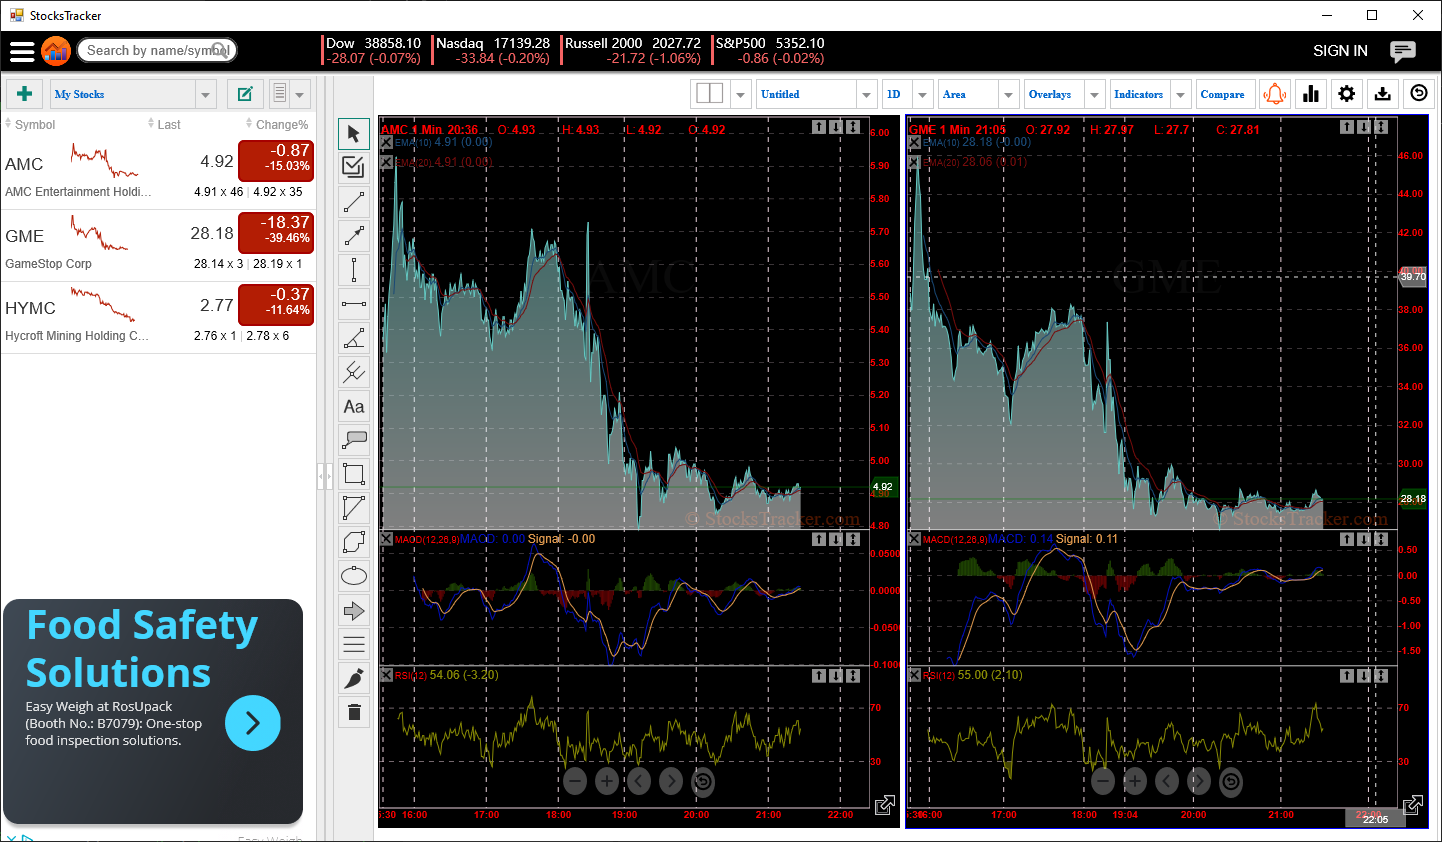
Task: Expand the My Stocks watchlist dropdown
Action: [205, 94]
